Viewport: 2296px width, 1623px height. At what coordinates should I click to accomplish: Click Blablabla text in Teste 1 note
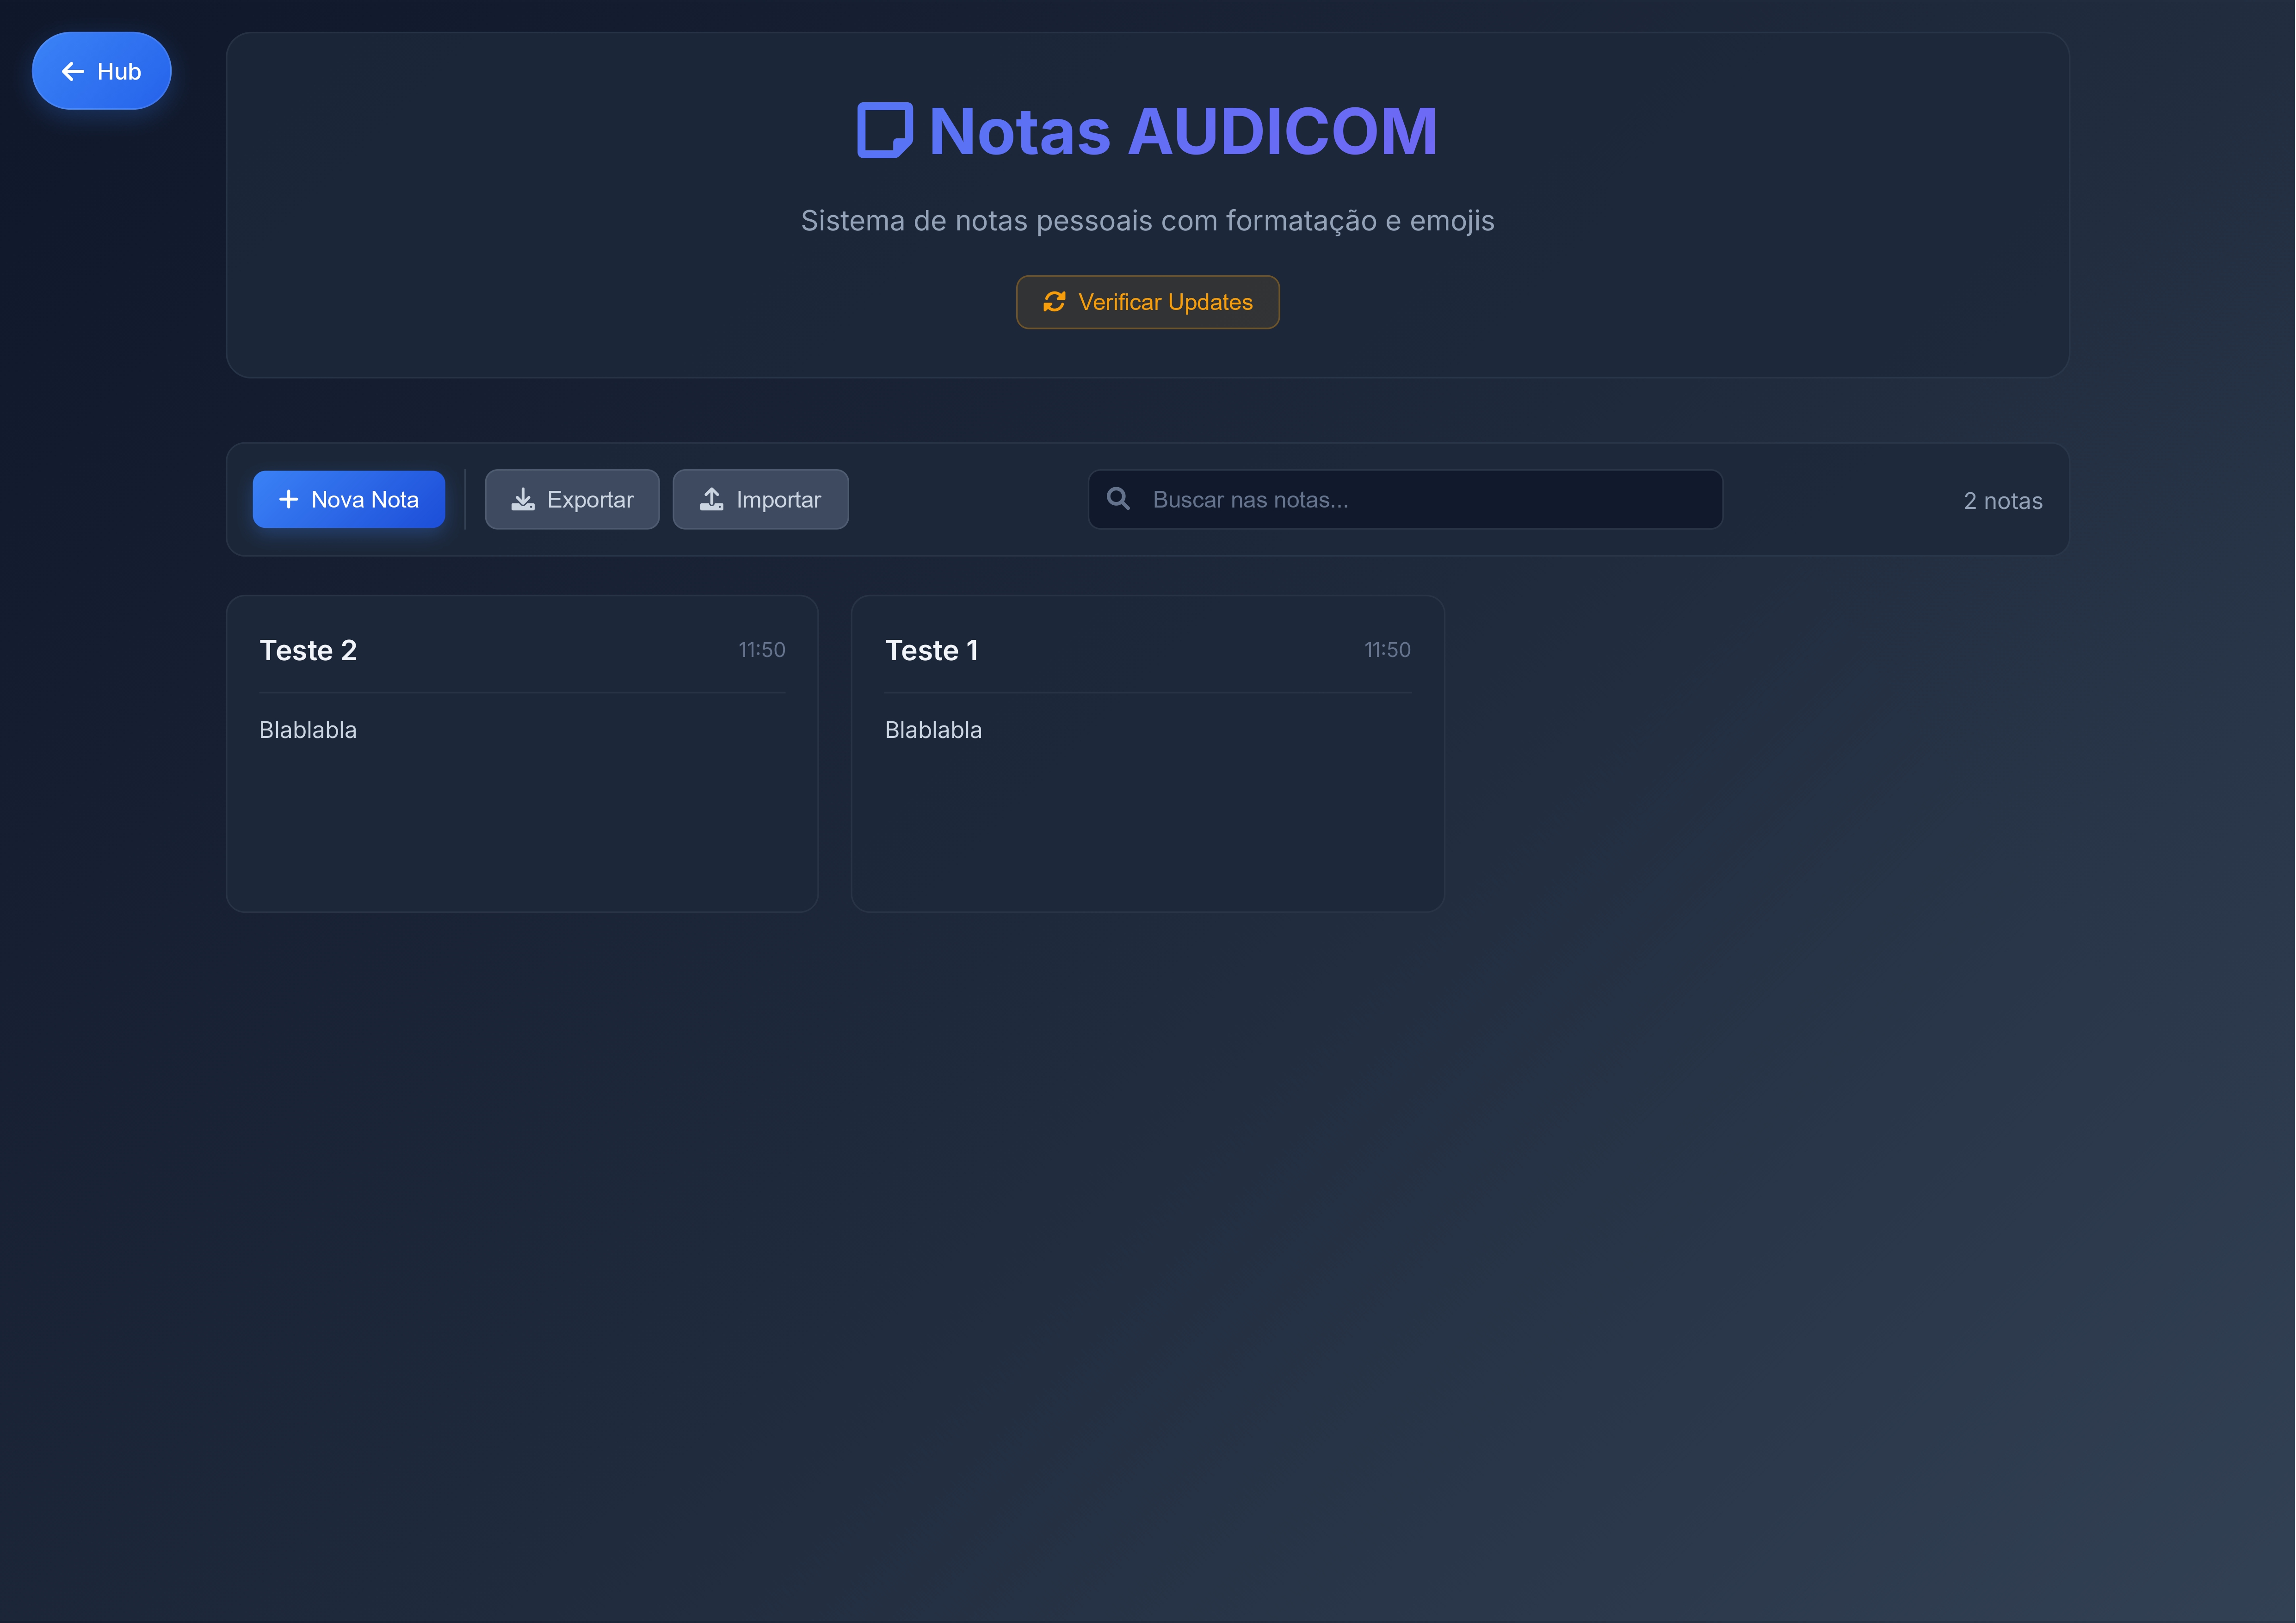(933, 730)
